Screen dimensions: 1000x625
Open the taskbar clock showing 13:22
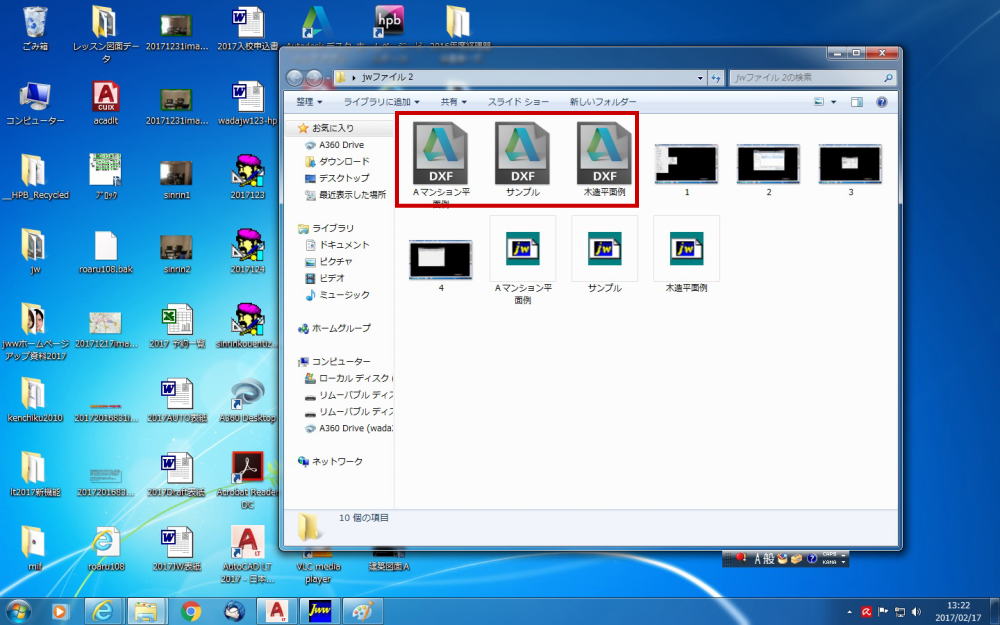click(958, 612)
